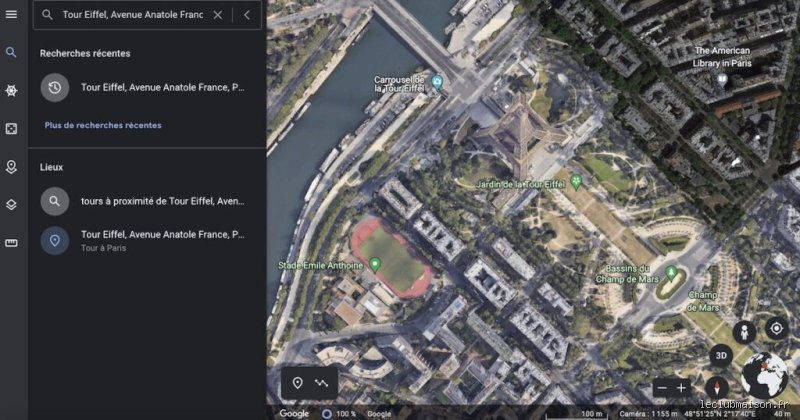Open 'Plus de recherches récentes' link
The width and height of the screenshot is (800, 420).
[x=102, y=125]
